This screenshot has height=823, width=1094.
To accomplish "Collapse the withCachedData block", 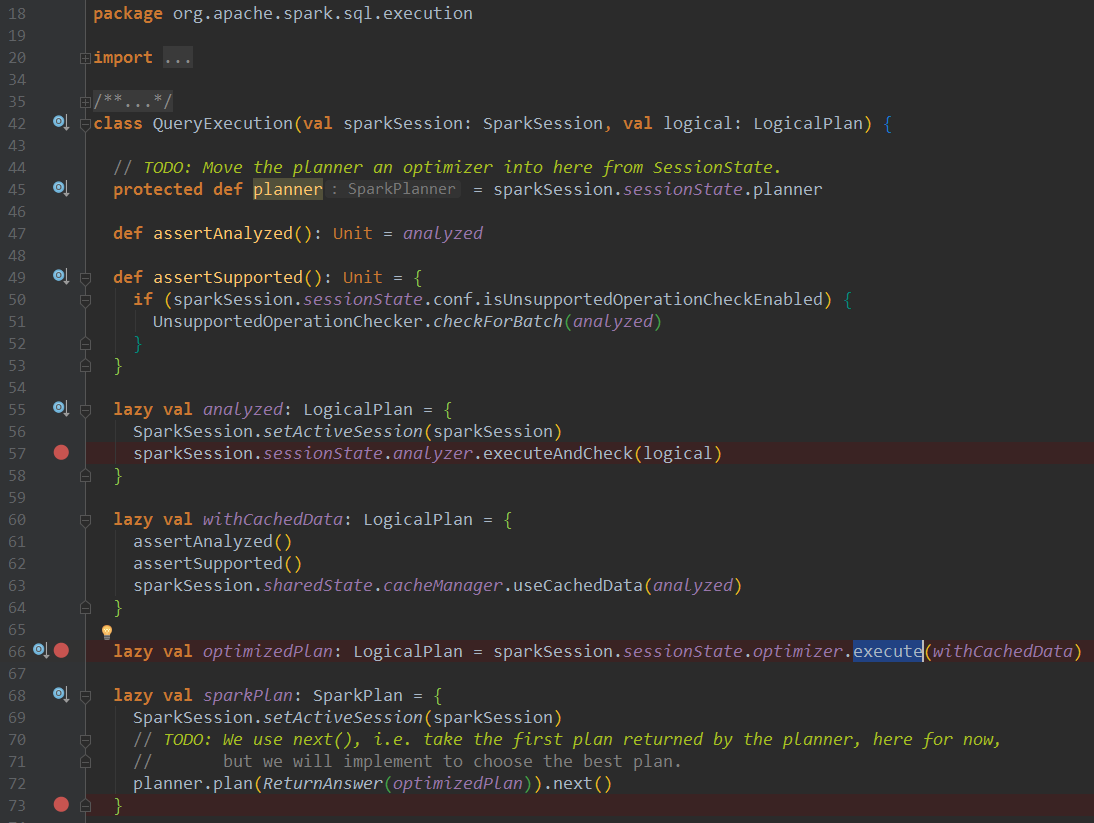I will [85, 520].
